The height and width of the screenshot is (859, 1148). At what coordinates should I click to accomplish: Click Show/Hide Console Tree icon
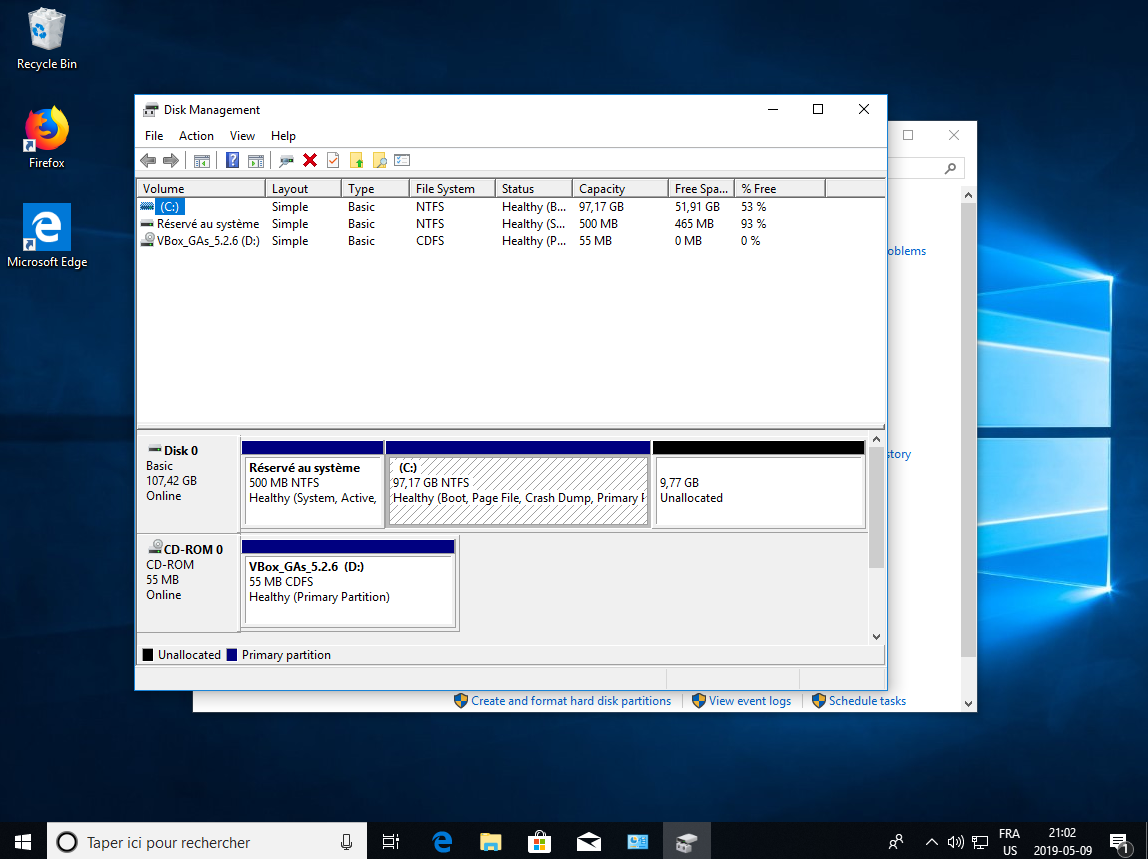[x=202, y=160]
